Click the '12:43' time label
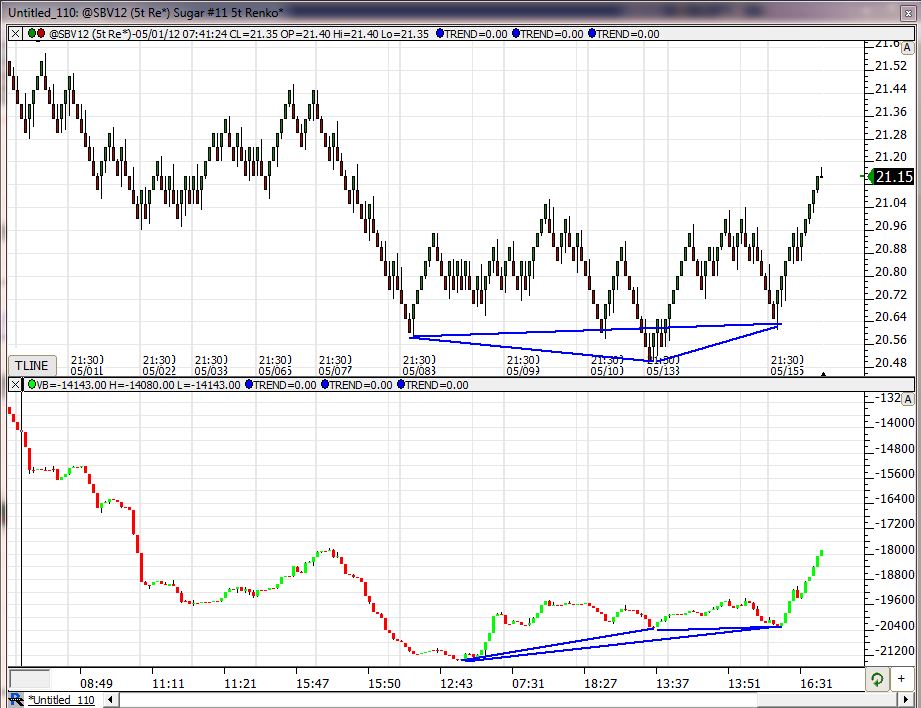921x708 pixels. 456,683
